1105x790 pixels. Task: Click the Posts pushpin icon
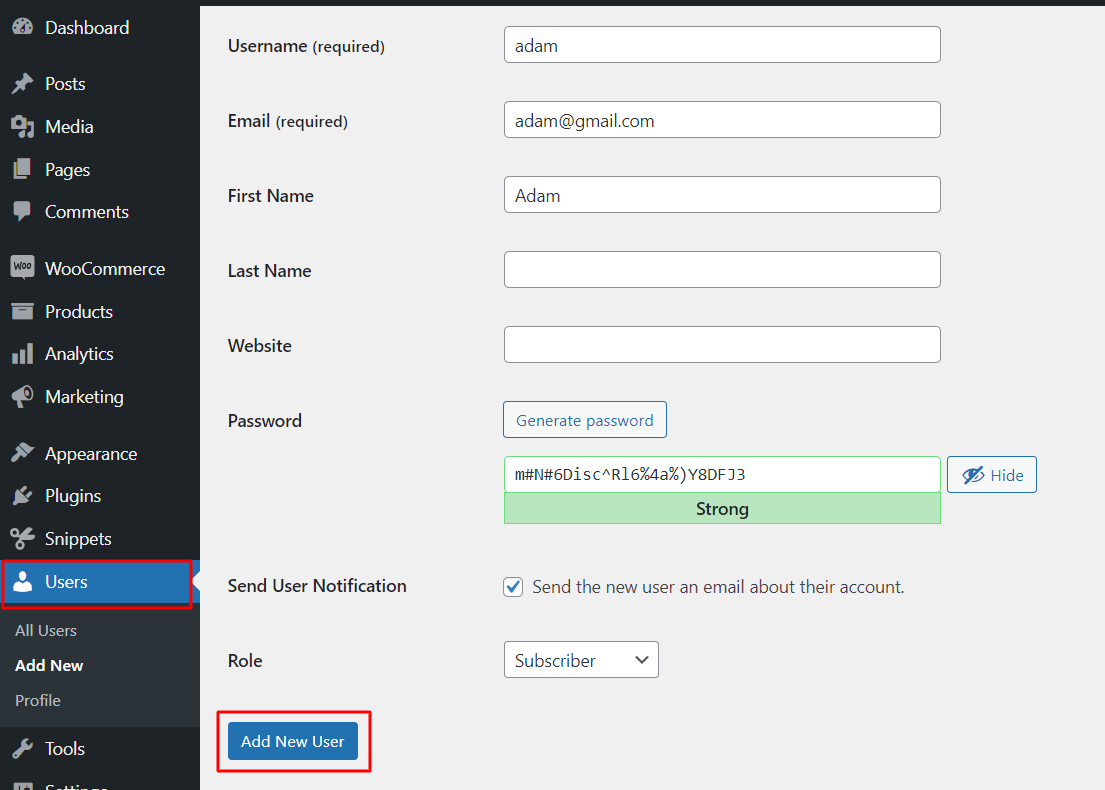click(22, 84)
